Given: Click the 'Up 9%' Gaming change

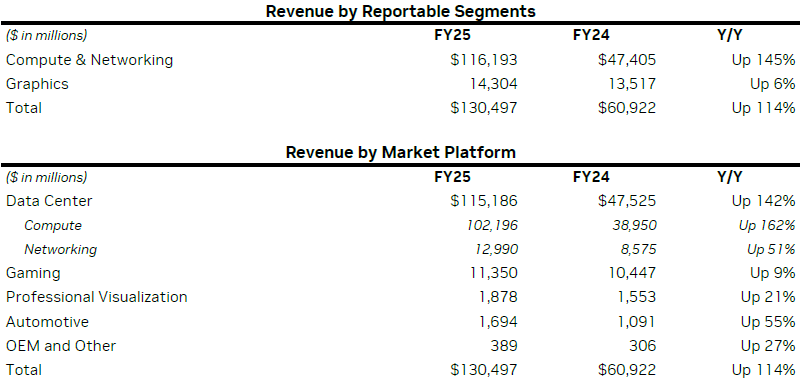Looking at the screenshot, I should [x=772, y=273].
